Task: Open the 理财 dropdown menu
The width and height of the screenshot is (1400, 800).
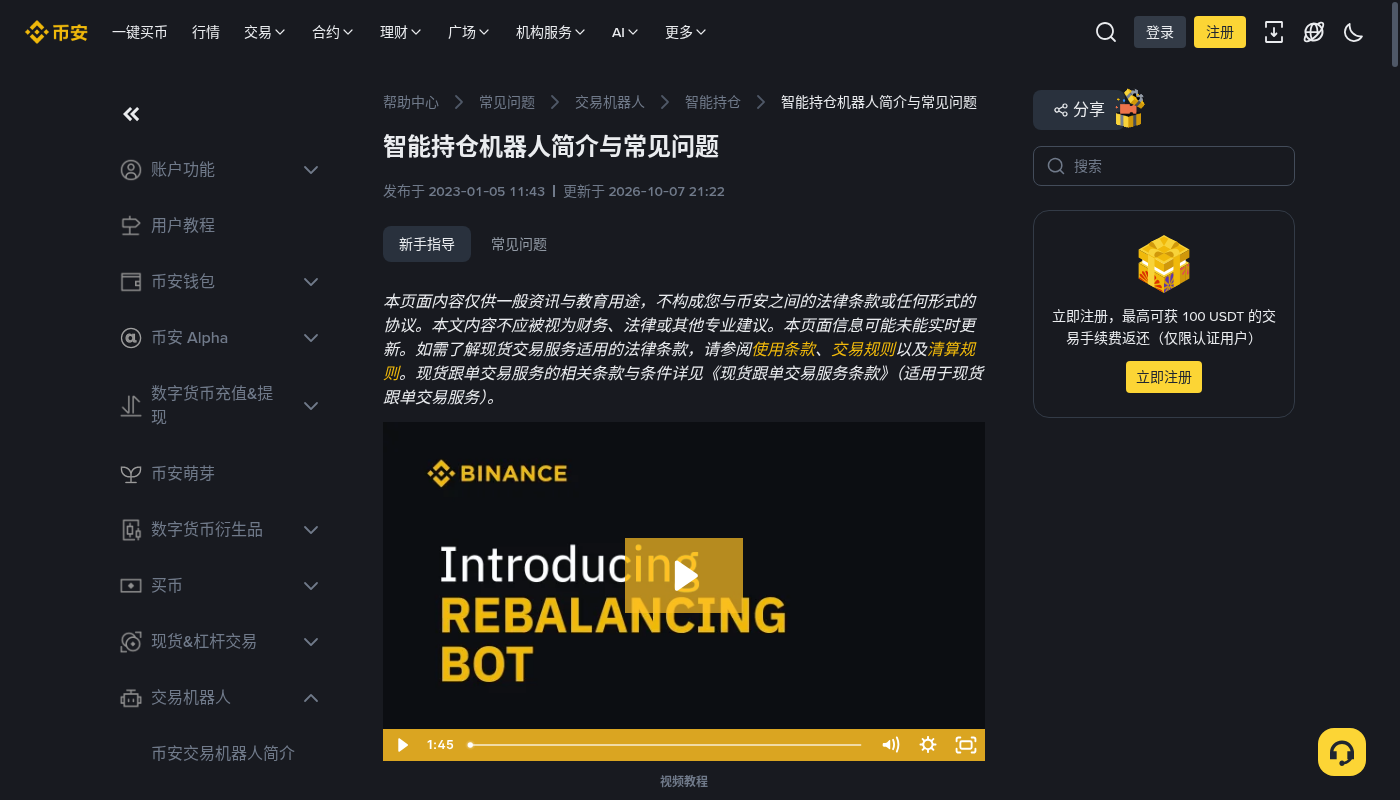Action: point(401,32)
